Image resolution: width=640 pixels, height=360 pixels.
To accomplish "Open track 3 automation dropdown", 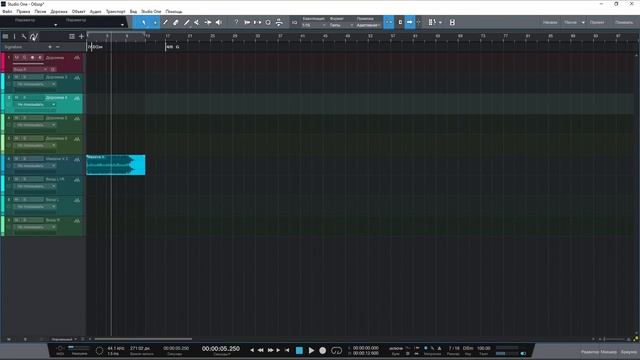I will pos(35,104).
